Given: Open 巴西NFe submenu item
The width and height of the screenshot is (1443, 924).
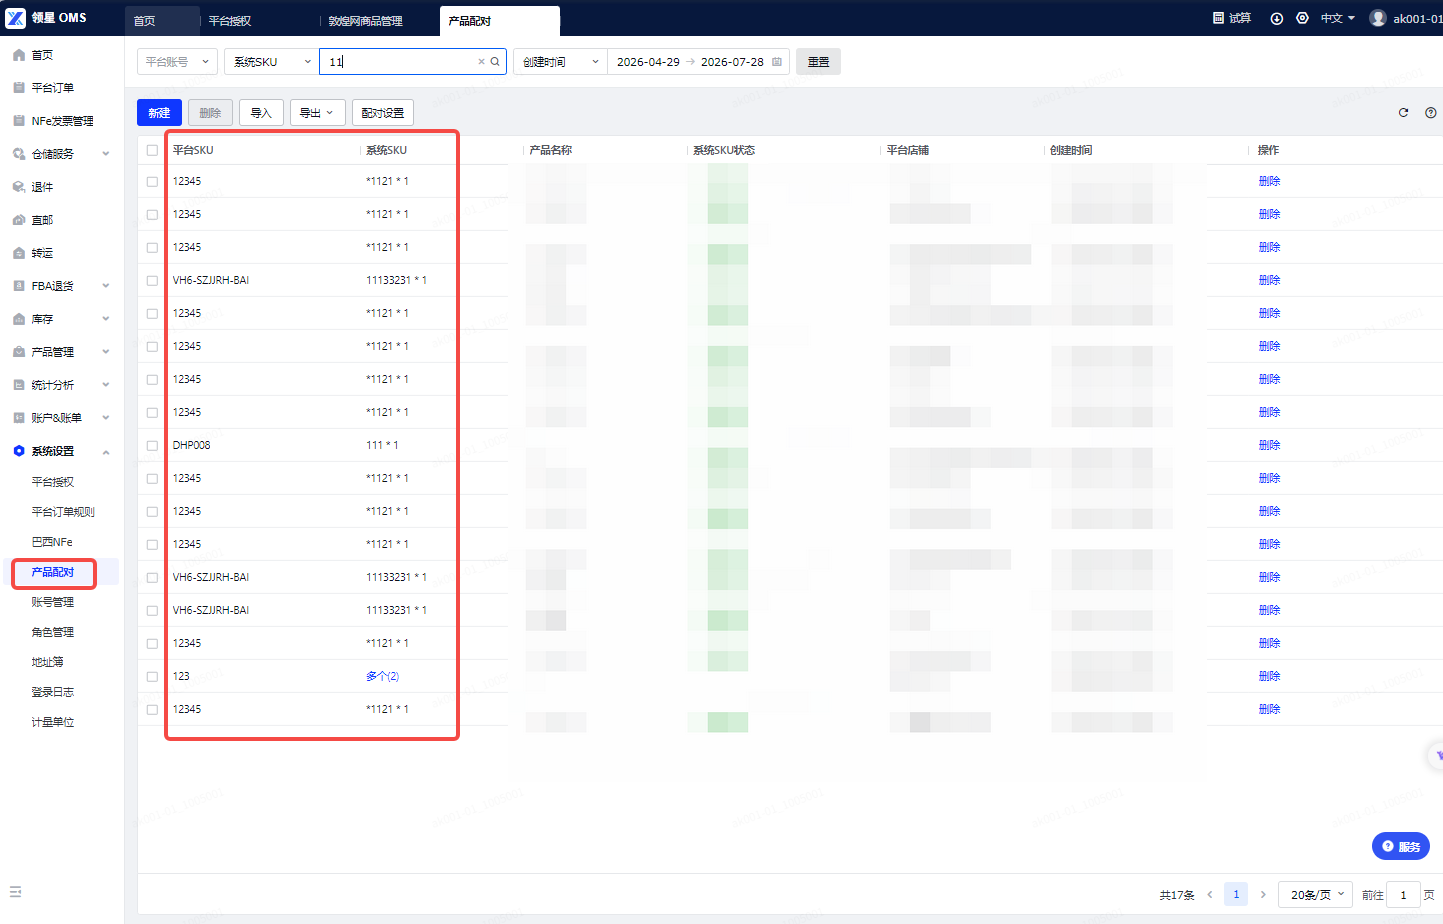Looking at the screenshot, I should (x=52, y=542).
